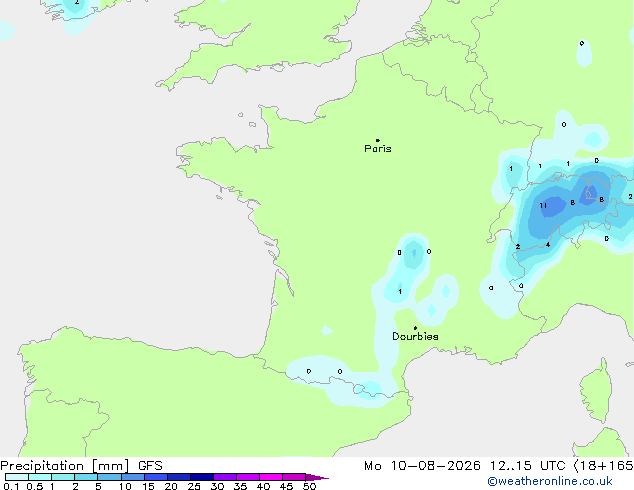Click the Dourbies location dot marker

coord(415,328)
